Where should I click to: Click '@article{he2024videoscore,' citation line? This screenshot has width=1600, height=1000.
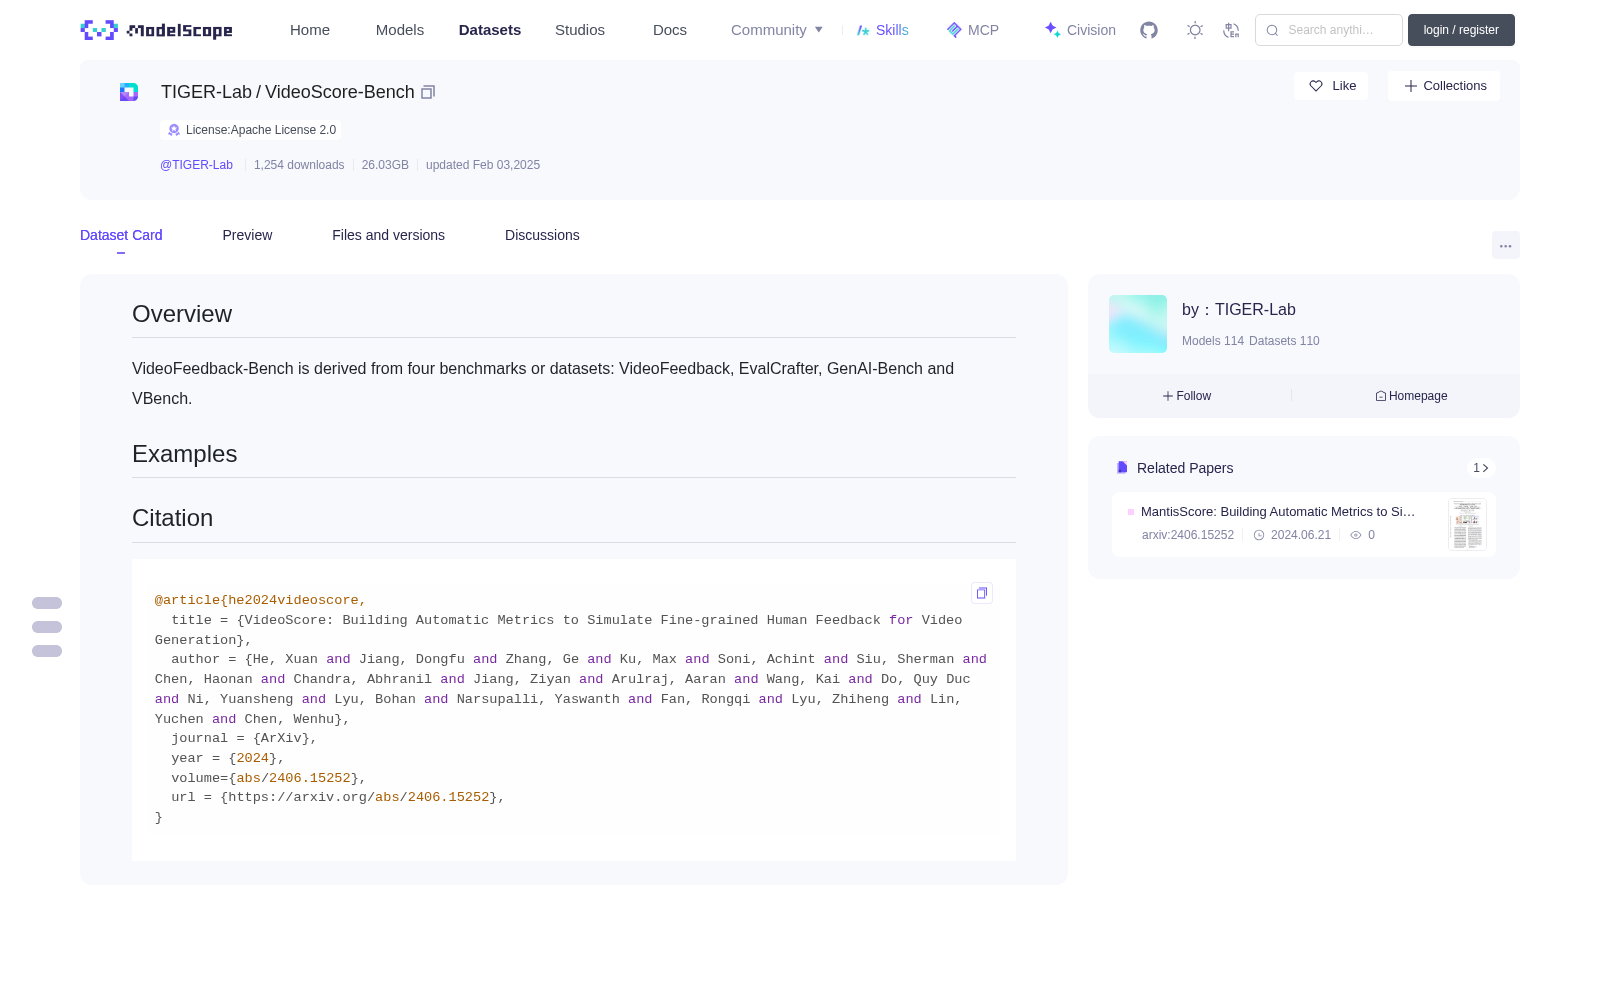[260, 600]
